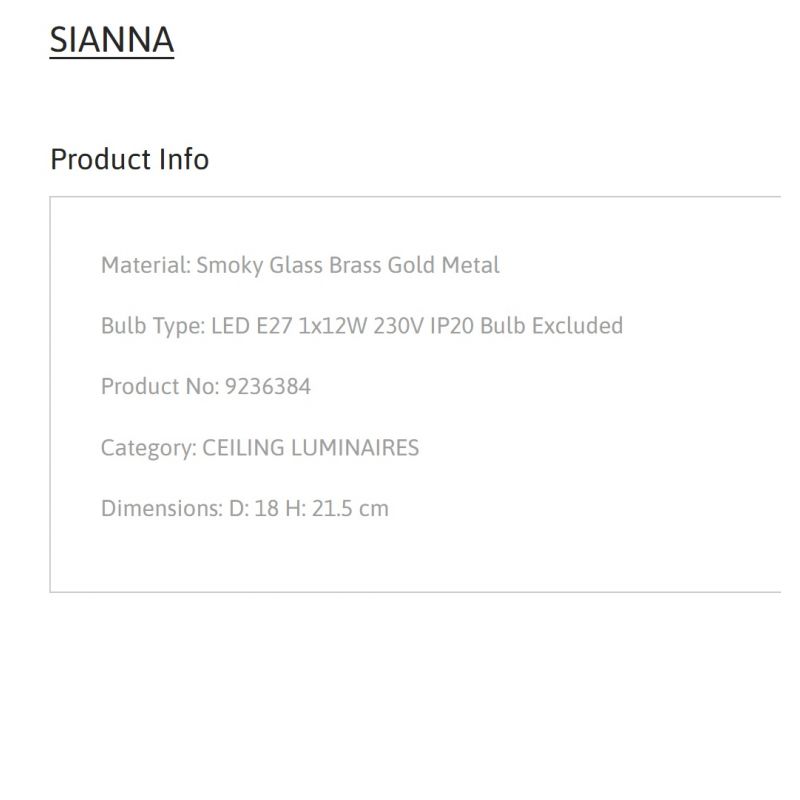Click the 21.5 cm height value

click(350, 509)
